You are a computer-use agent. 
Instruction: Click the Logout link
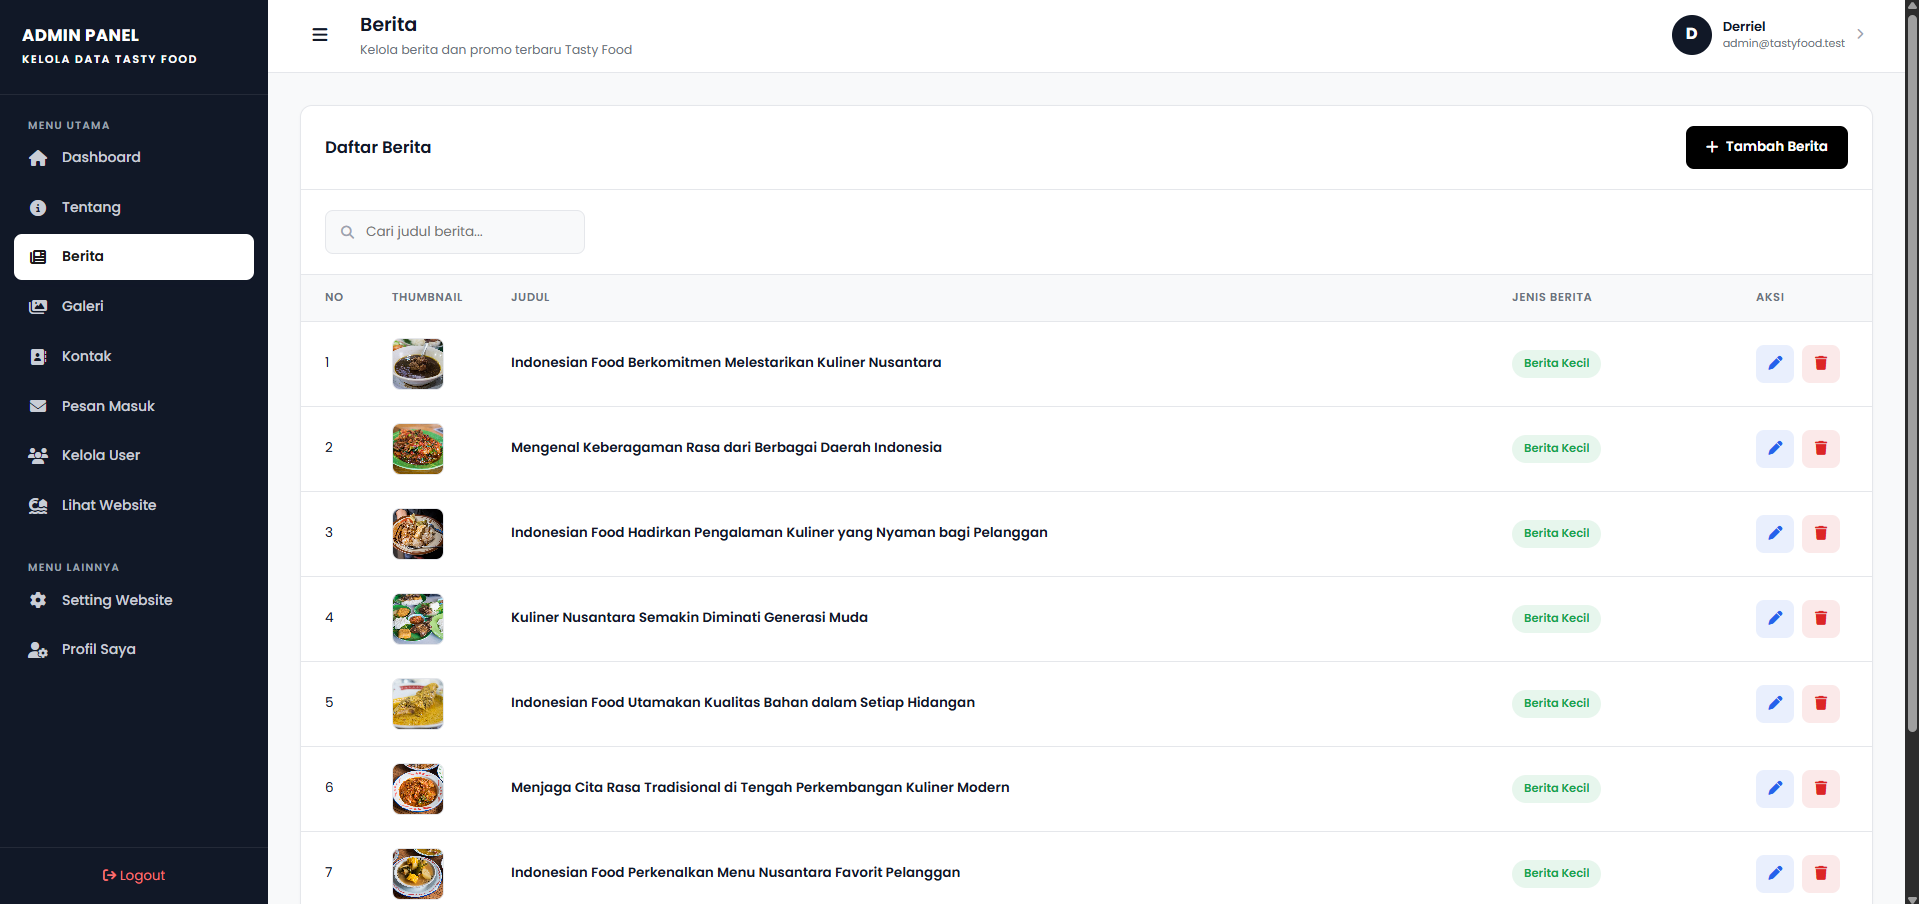pos(134,875)
